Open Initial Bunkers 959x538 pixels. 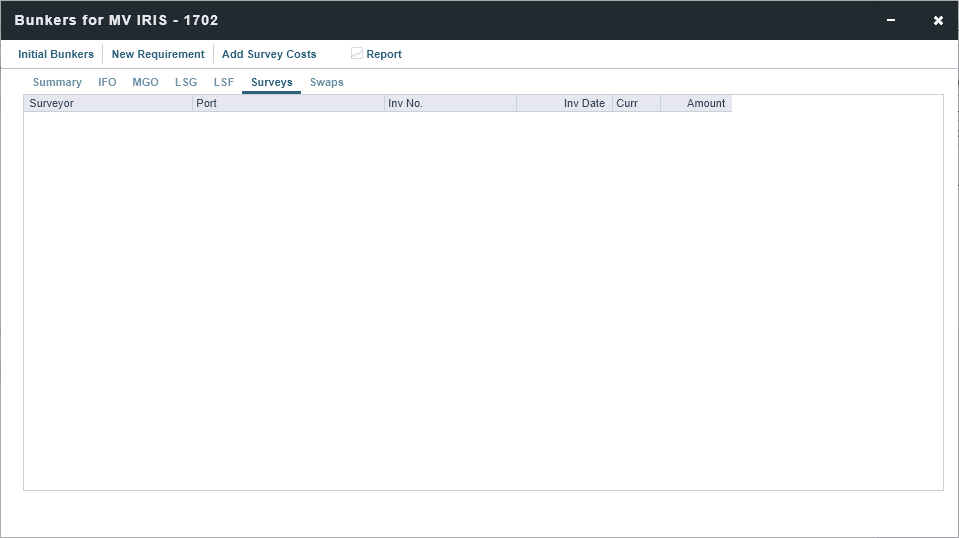tap(56, 54)
